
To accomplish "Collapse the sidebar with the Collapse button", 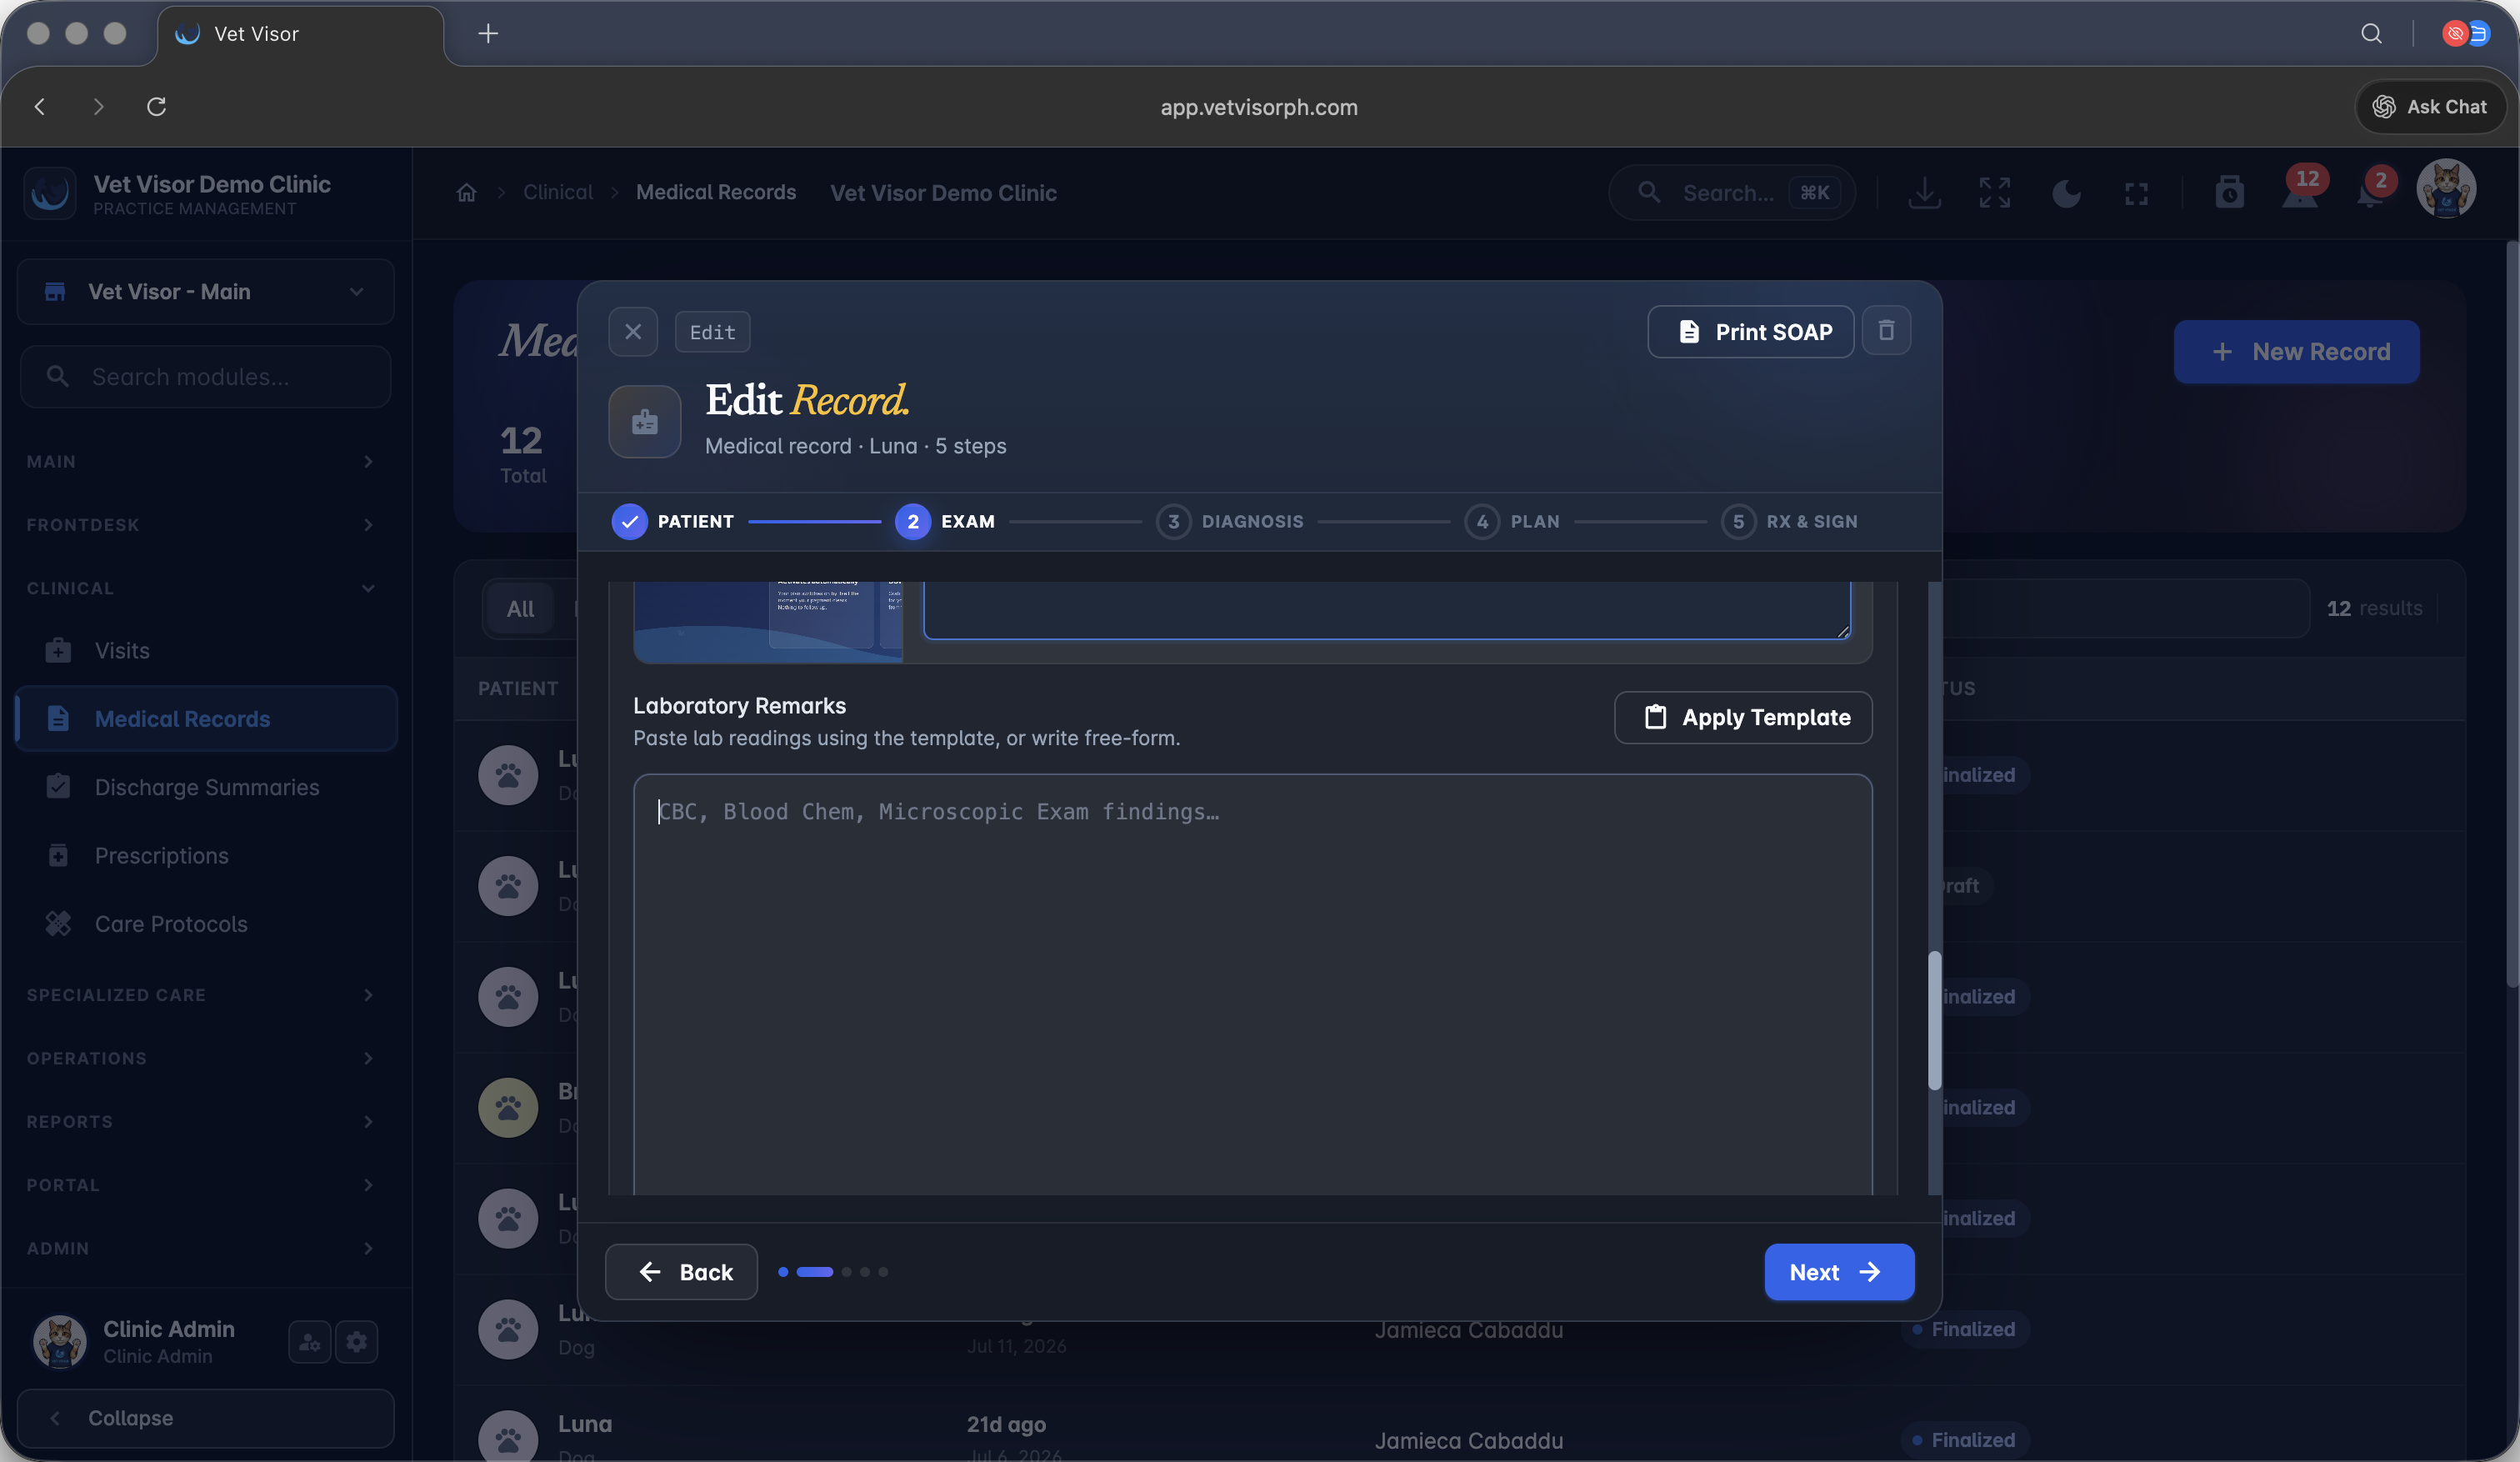I will 206,1418.
